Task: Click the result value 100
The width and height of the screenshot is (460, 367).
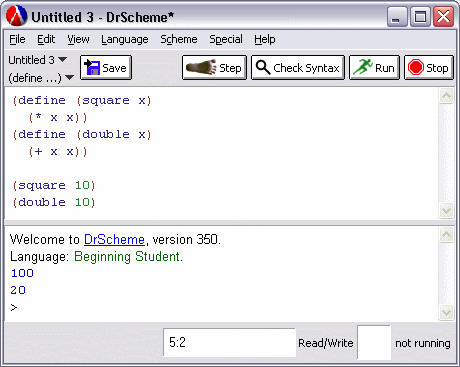Action: click(22, 273)
